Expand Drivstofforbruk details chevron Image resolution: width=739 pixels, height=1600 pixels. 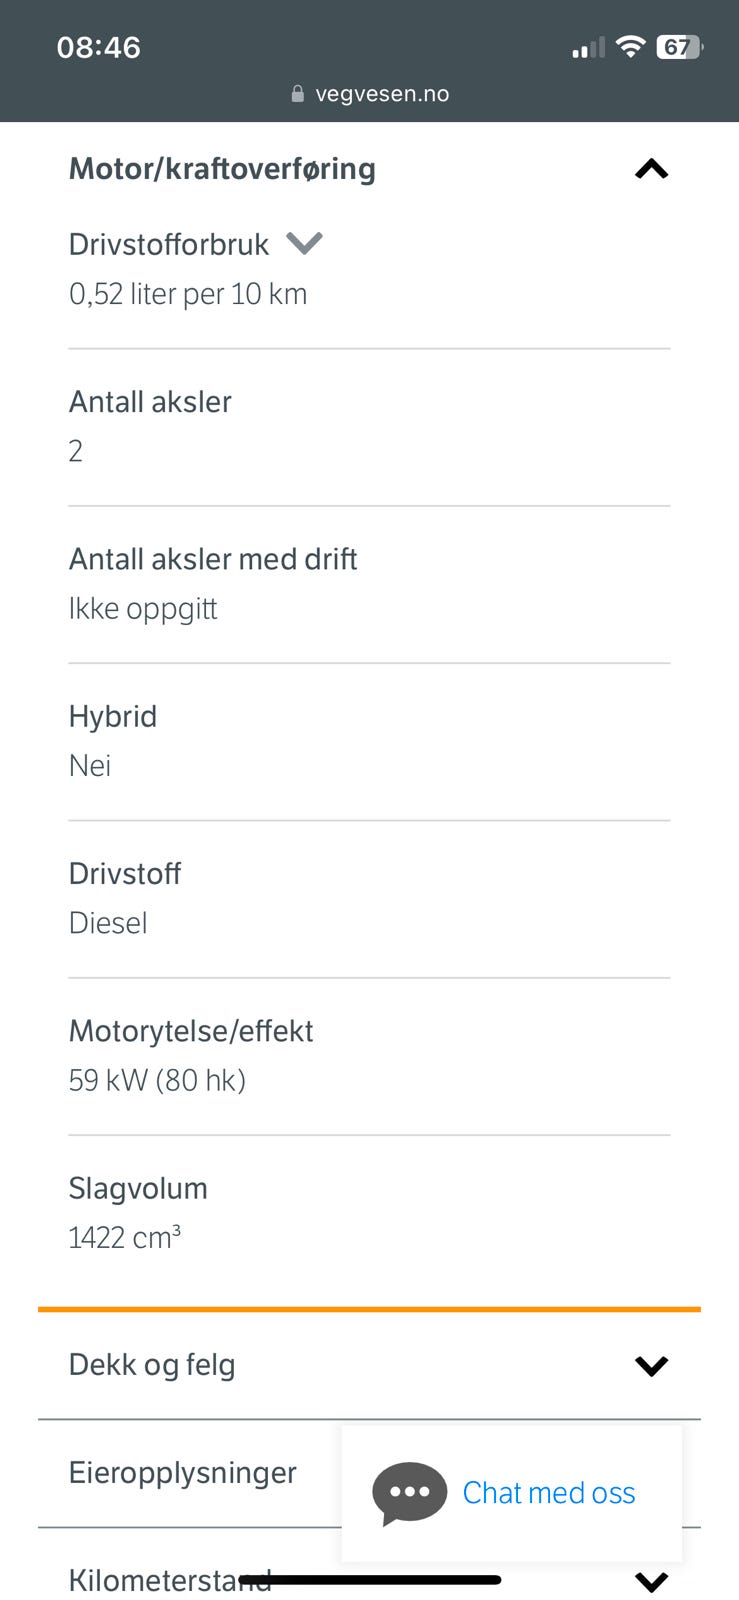(x=304, y=243)
